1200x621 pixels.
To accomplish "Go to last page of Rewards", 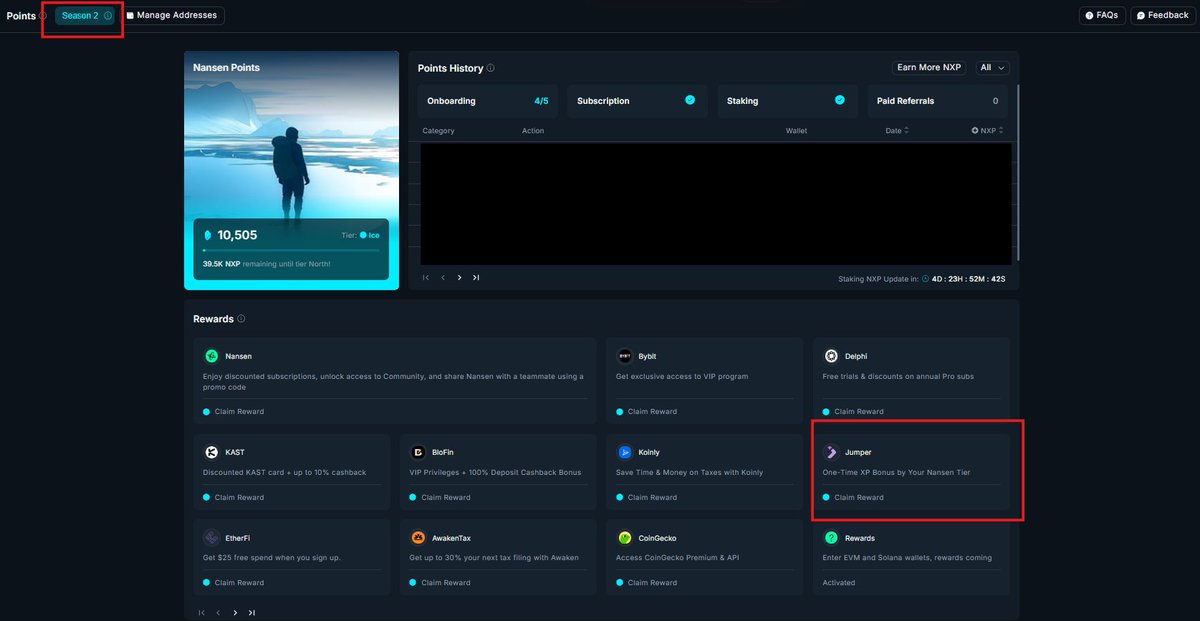I will point(251,613).
